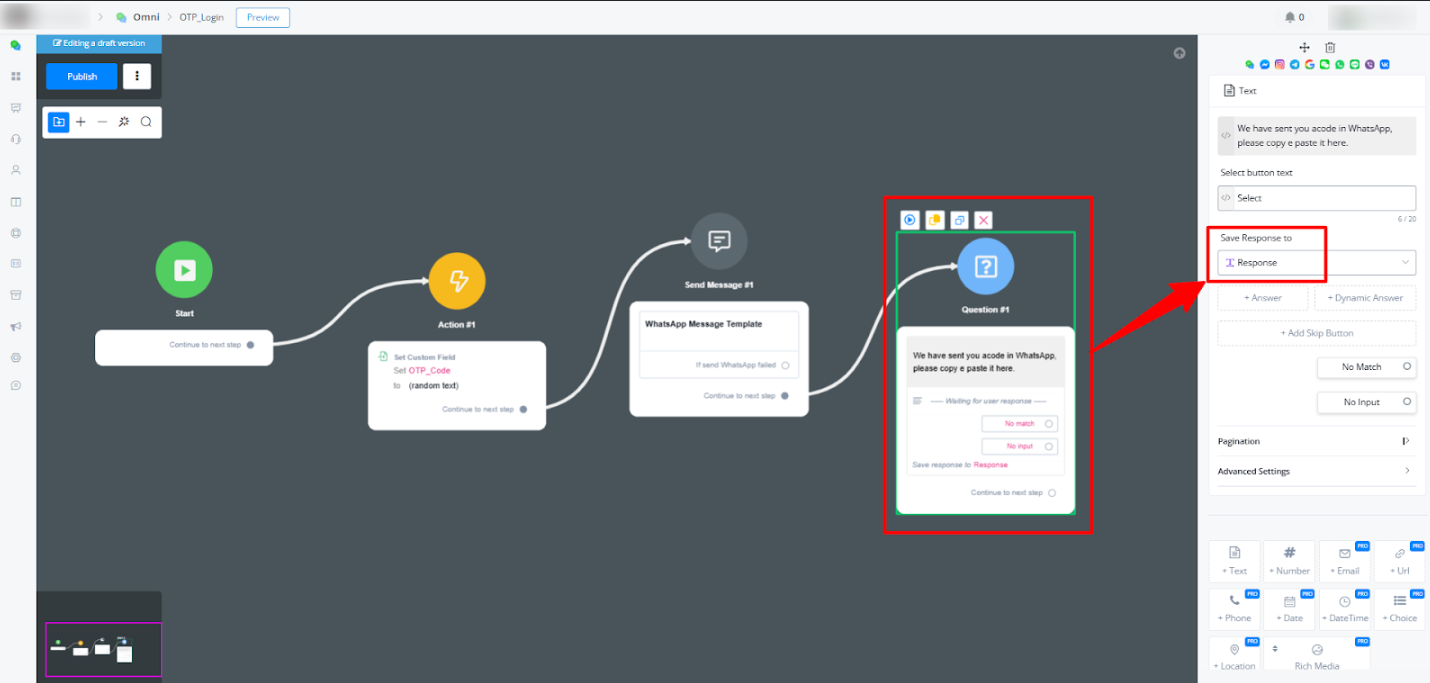Screen dimensions: 1430x683
Task: Select the No Match connector radio
Action: click(x=1407, y=367)
